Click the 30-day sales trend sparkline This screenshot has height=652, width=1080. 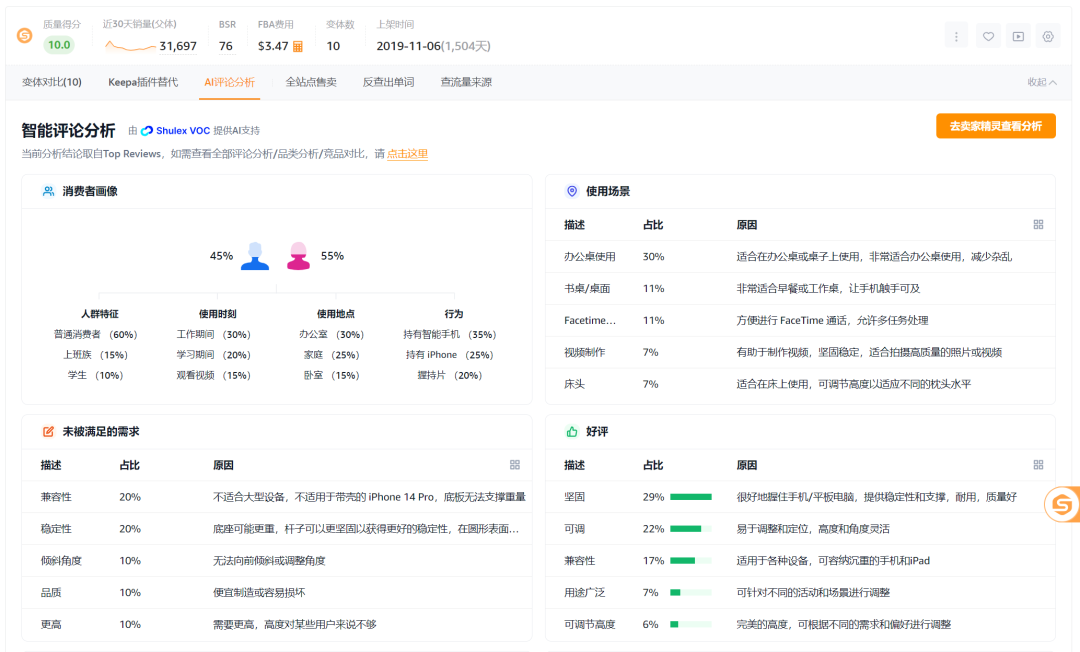(130, 46)
